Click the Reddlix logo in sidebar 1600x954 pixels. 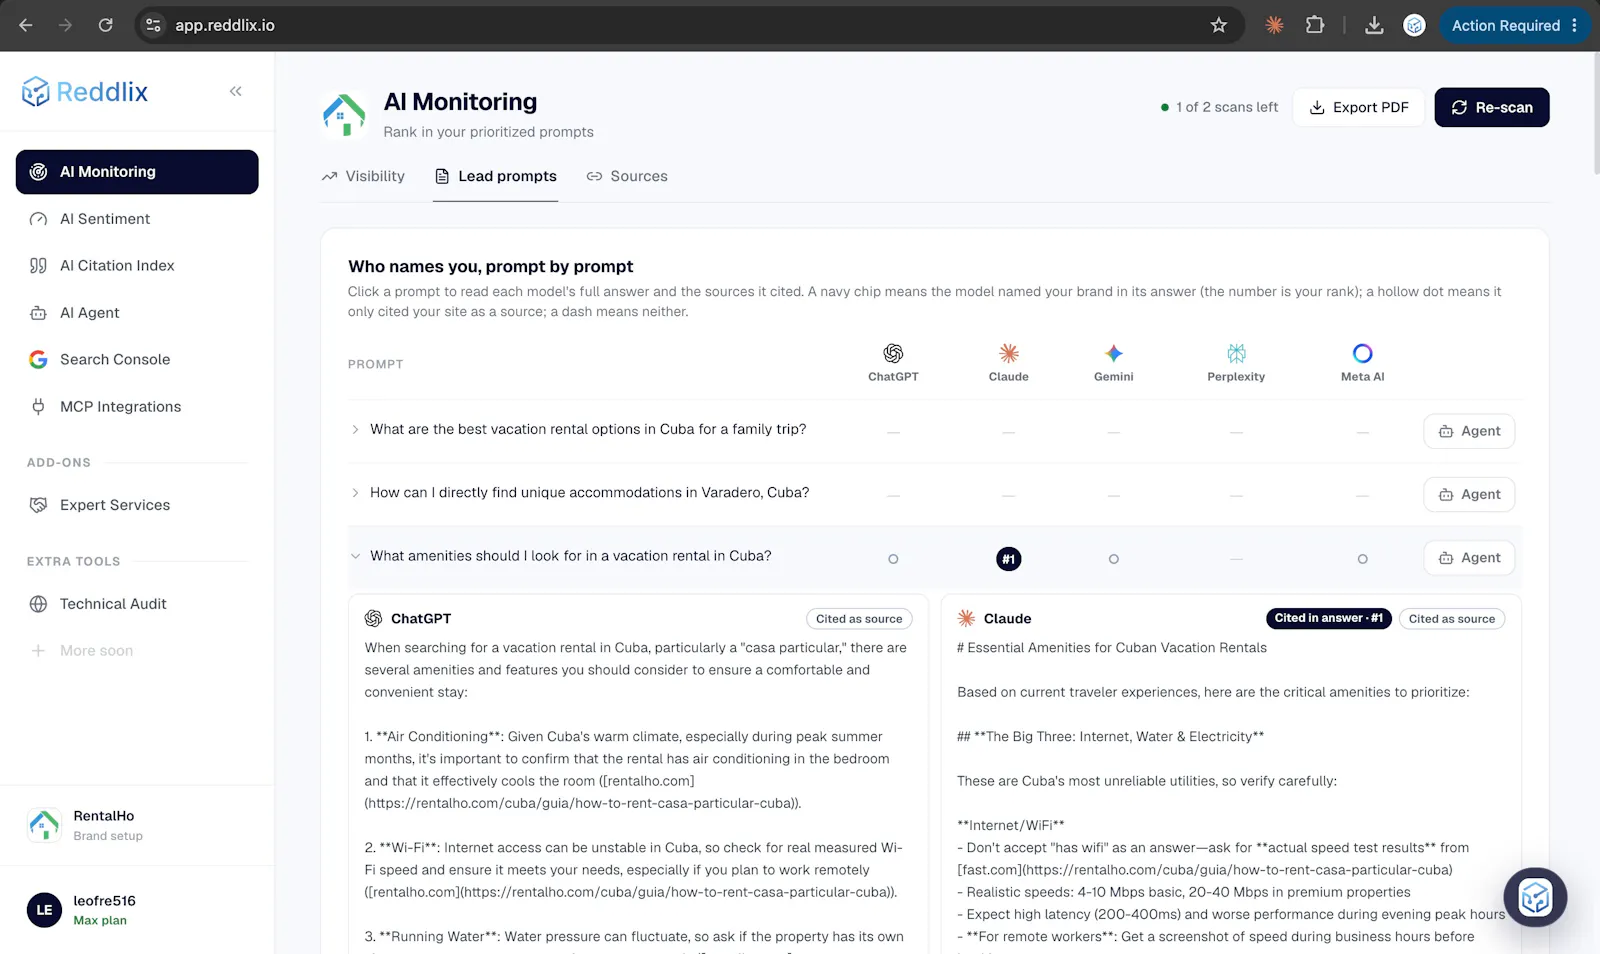[85, 92]
